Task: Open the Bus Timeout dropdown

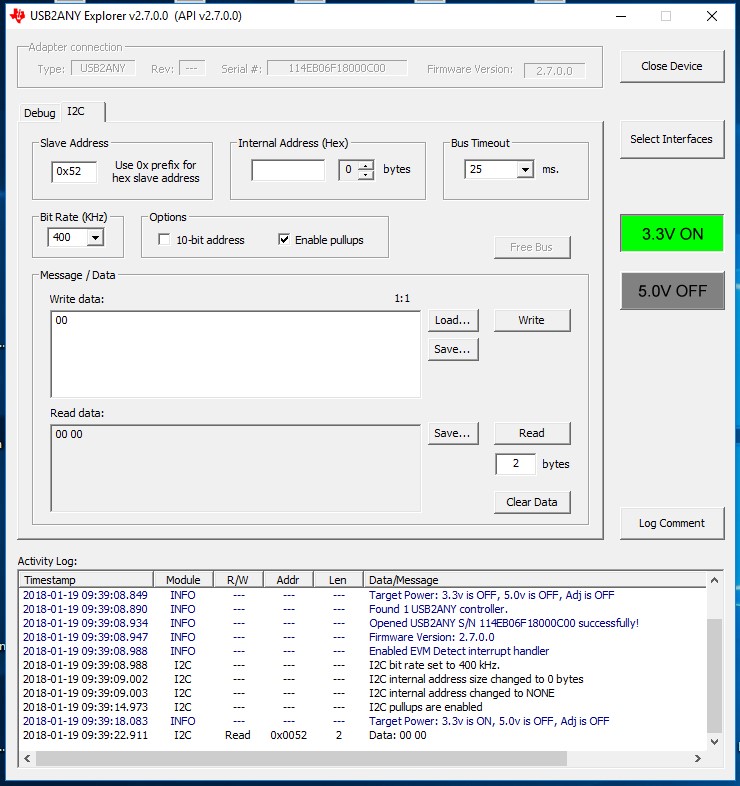Action: coord(525,169)
